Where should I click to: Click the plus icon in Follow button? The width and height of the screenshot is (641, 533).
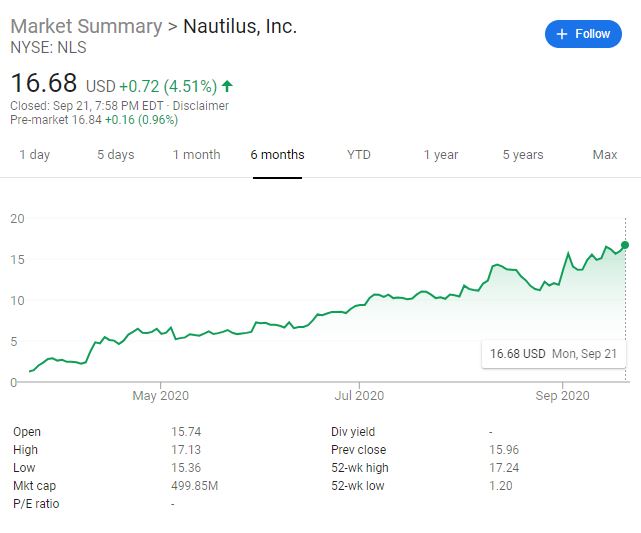point(561,34)
